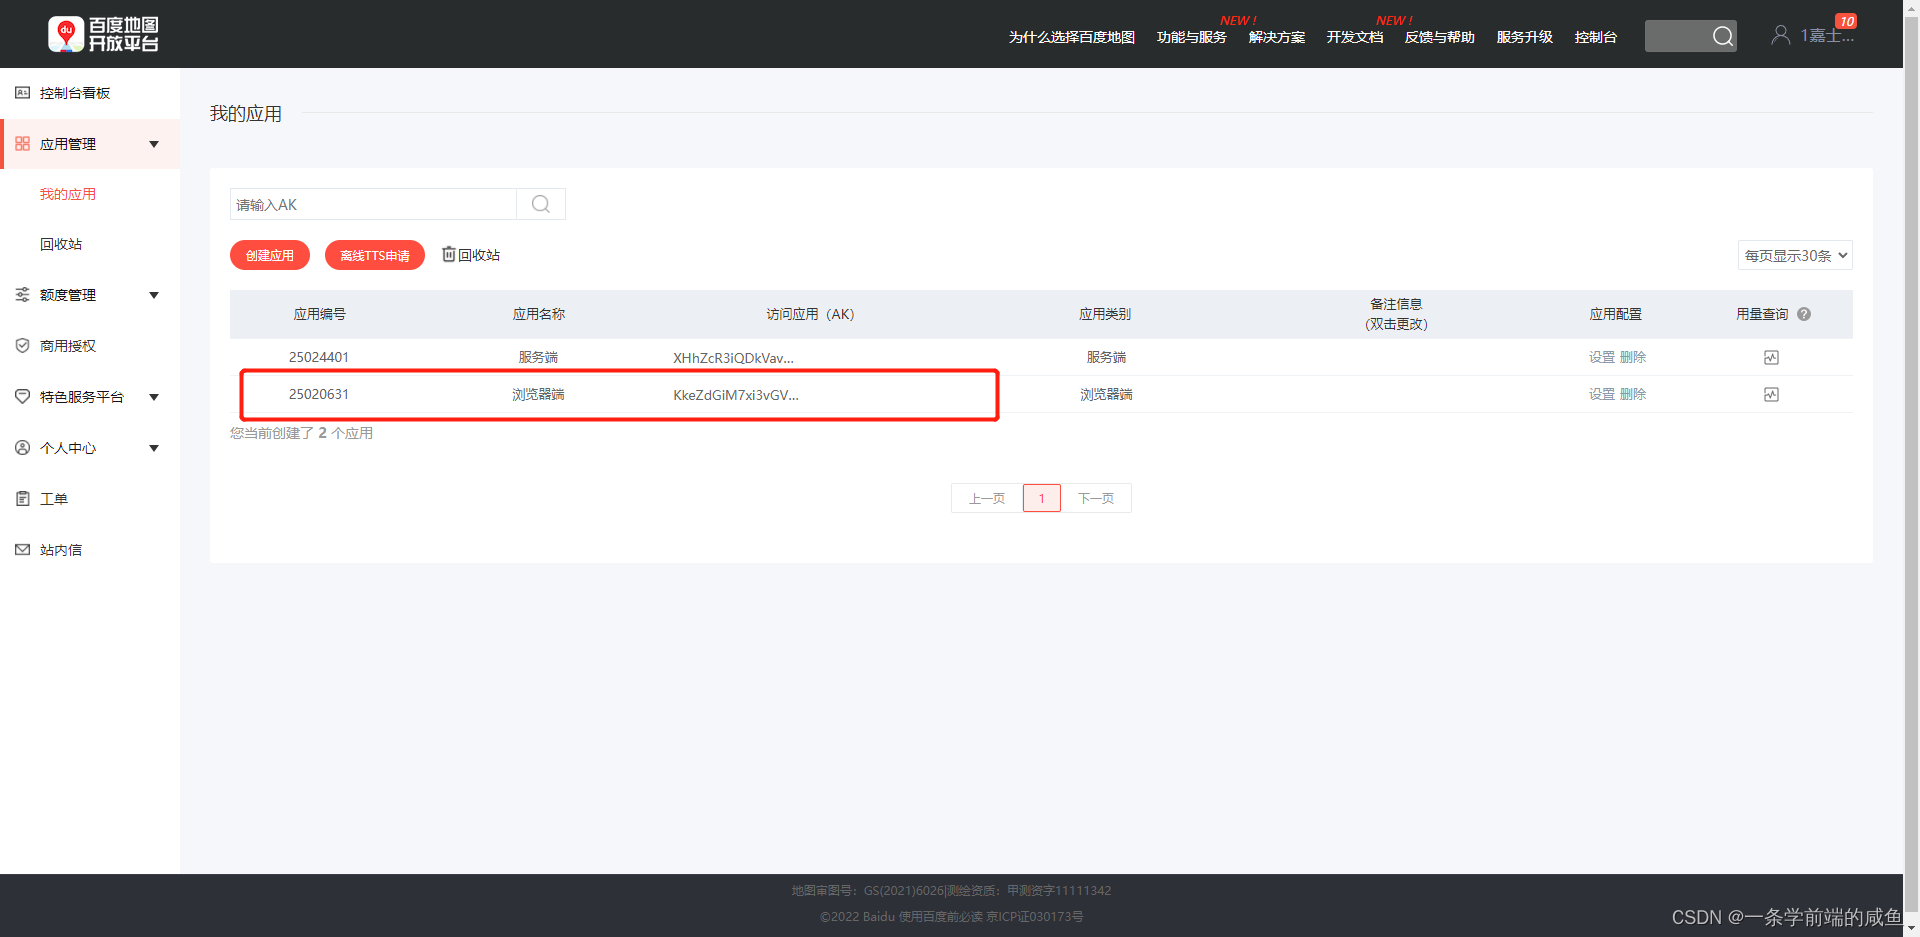Click the help question mark beside 用量查询
Screen dimensions: 1920x937
tap(1804, 314)
